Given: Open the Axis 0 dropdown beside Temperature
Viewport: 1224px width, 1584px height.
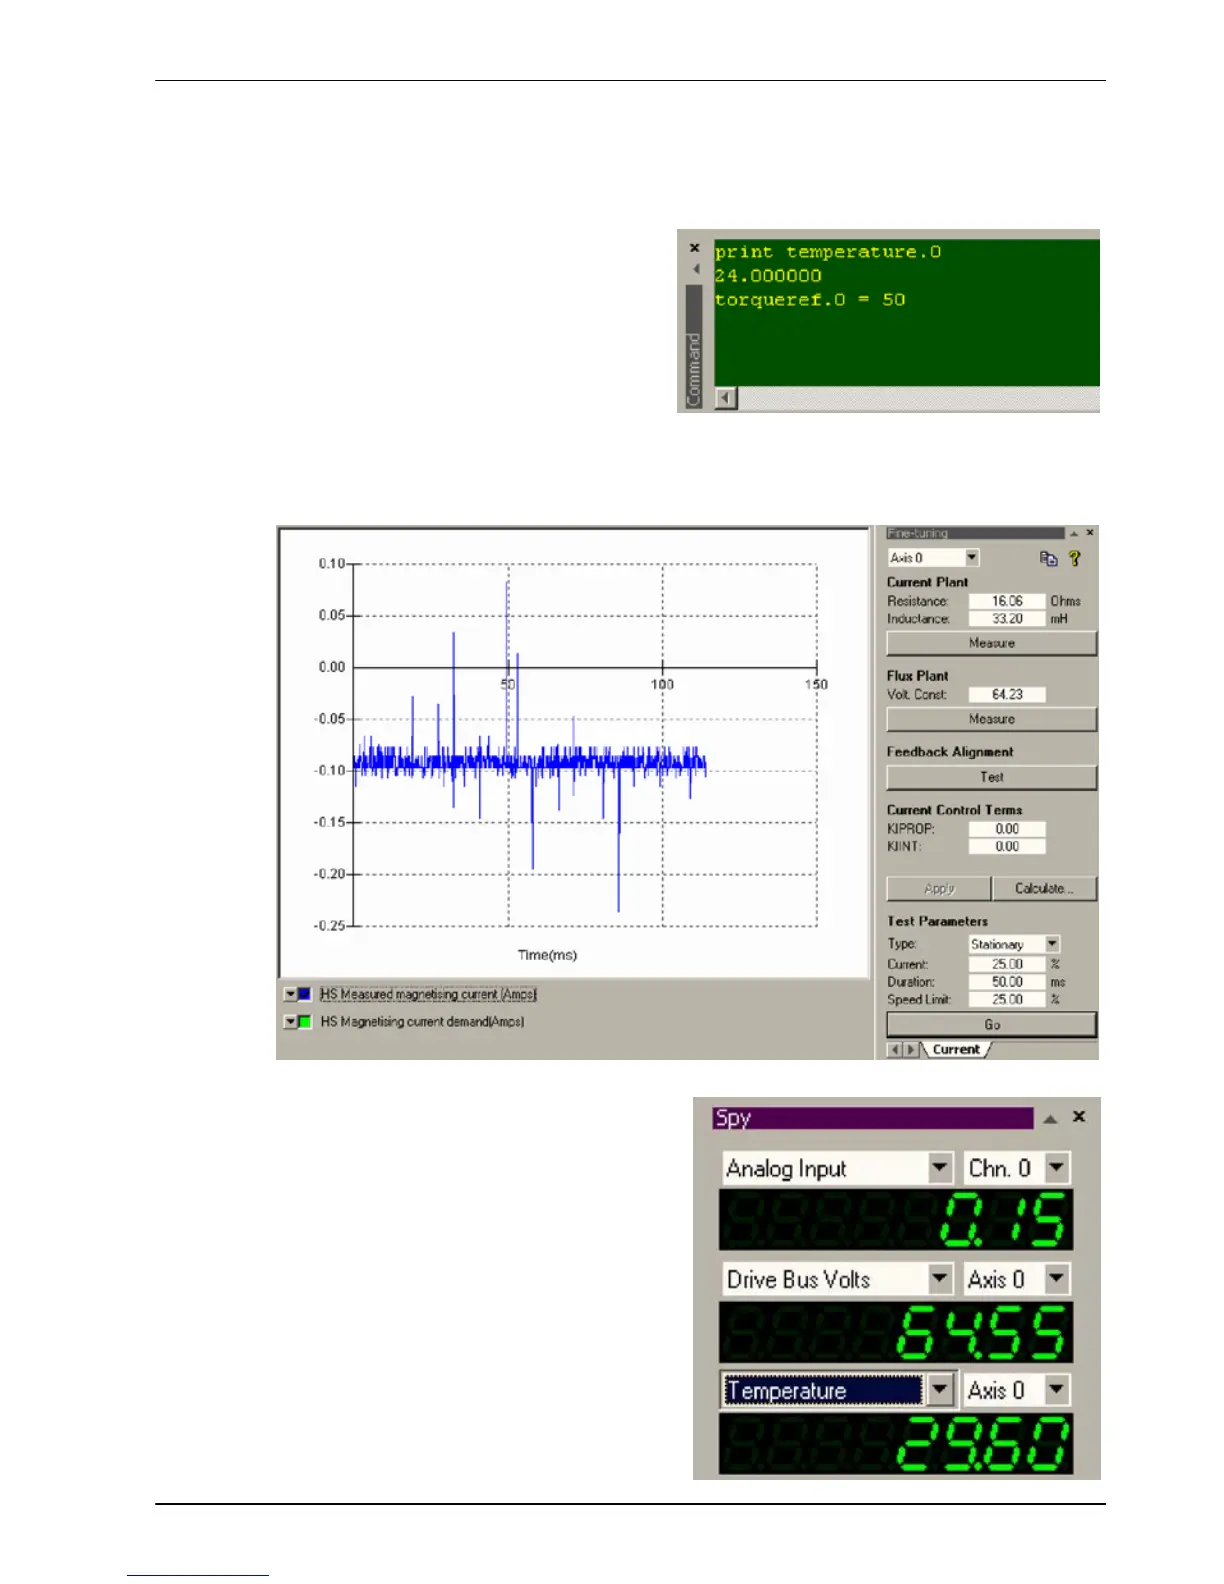Looking at the screenshot, I should pyautogui.click(x=1057, y=1390).
